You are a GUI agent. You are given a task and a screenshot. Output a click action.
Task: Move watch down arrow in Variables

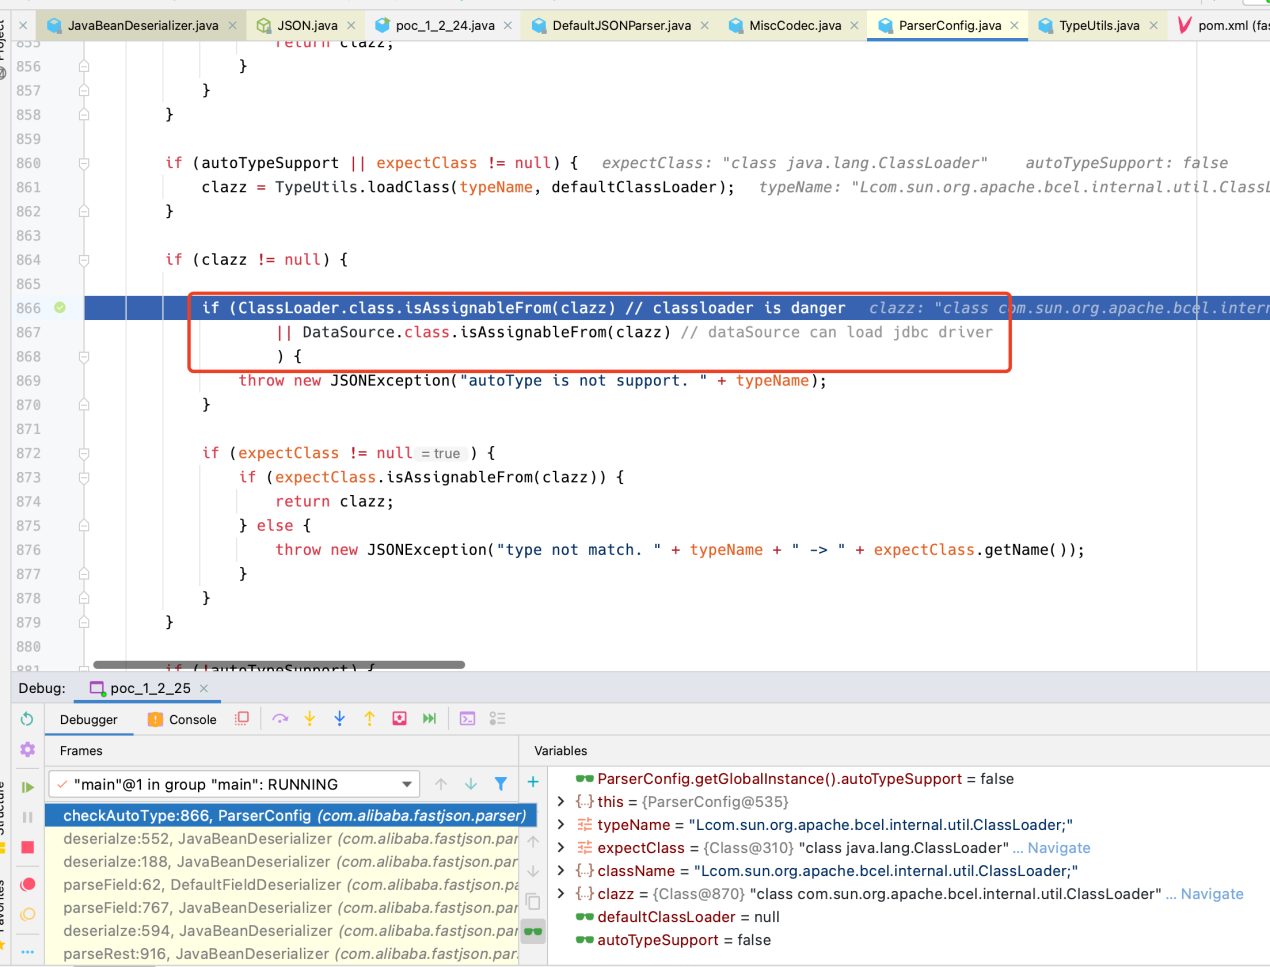pyautogui.click(x=533, y=871)
